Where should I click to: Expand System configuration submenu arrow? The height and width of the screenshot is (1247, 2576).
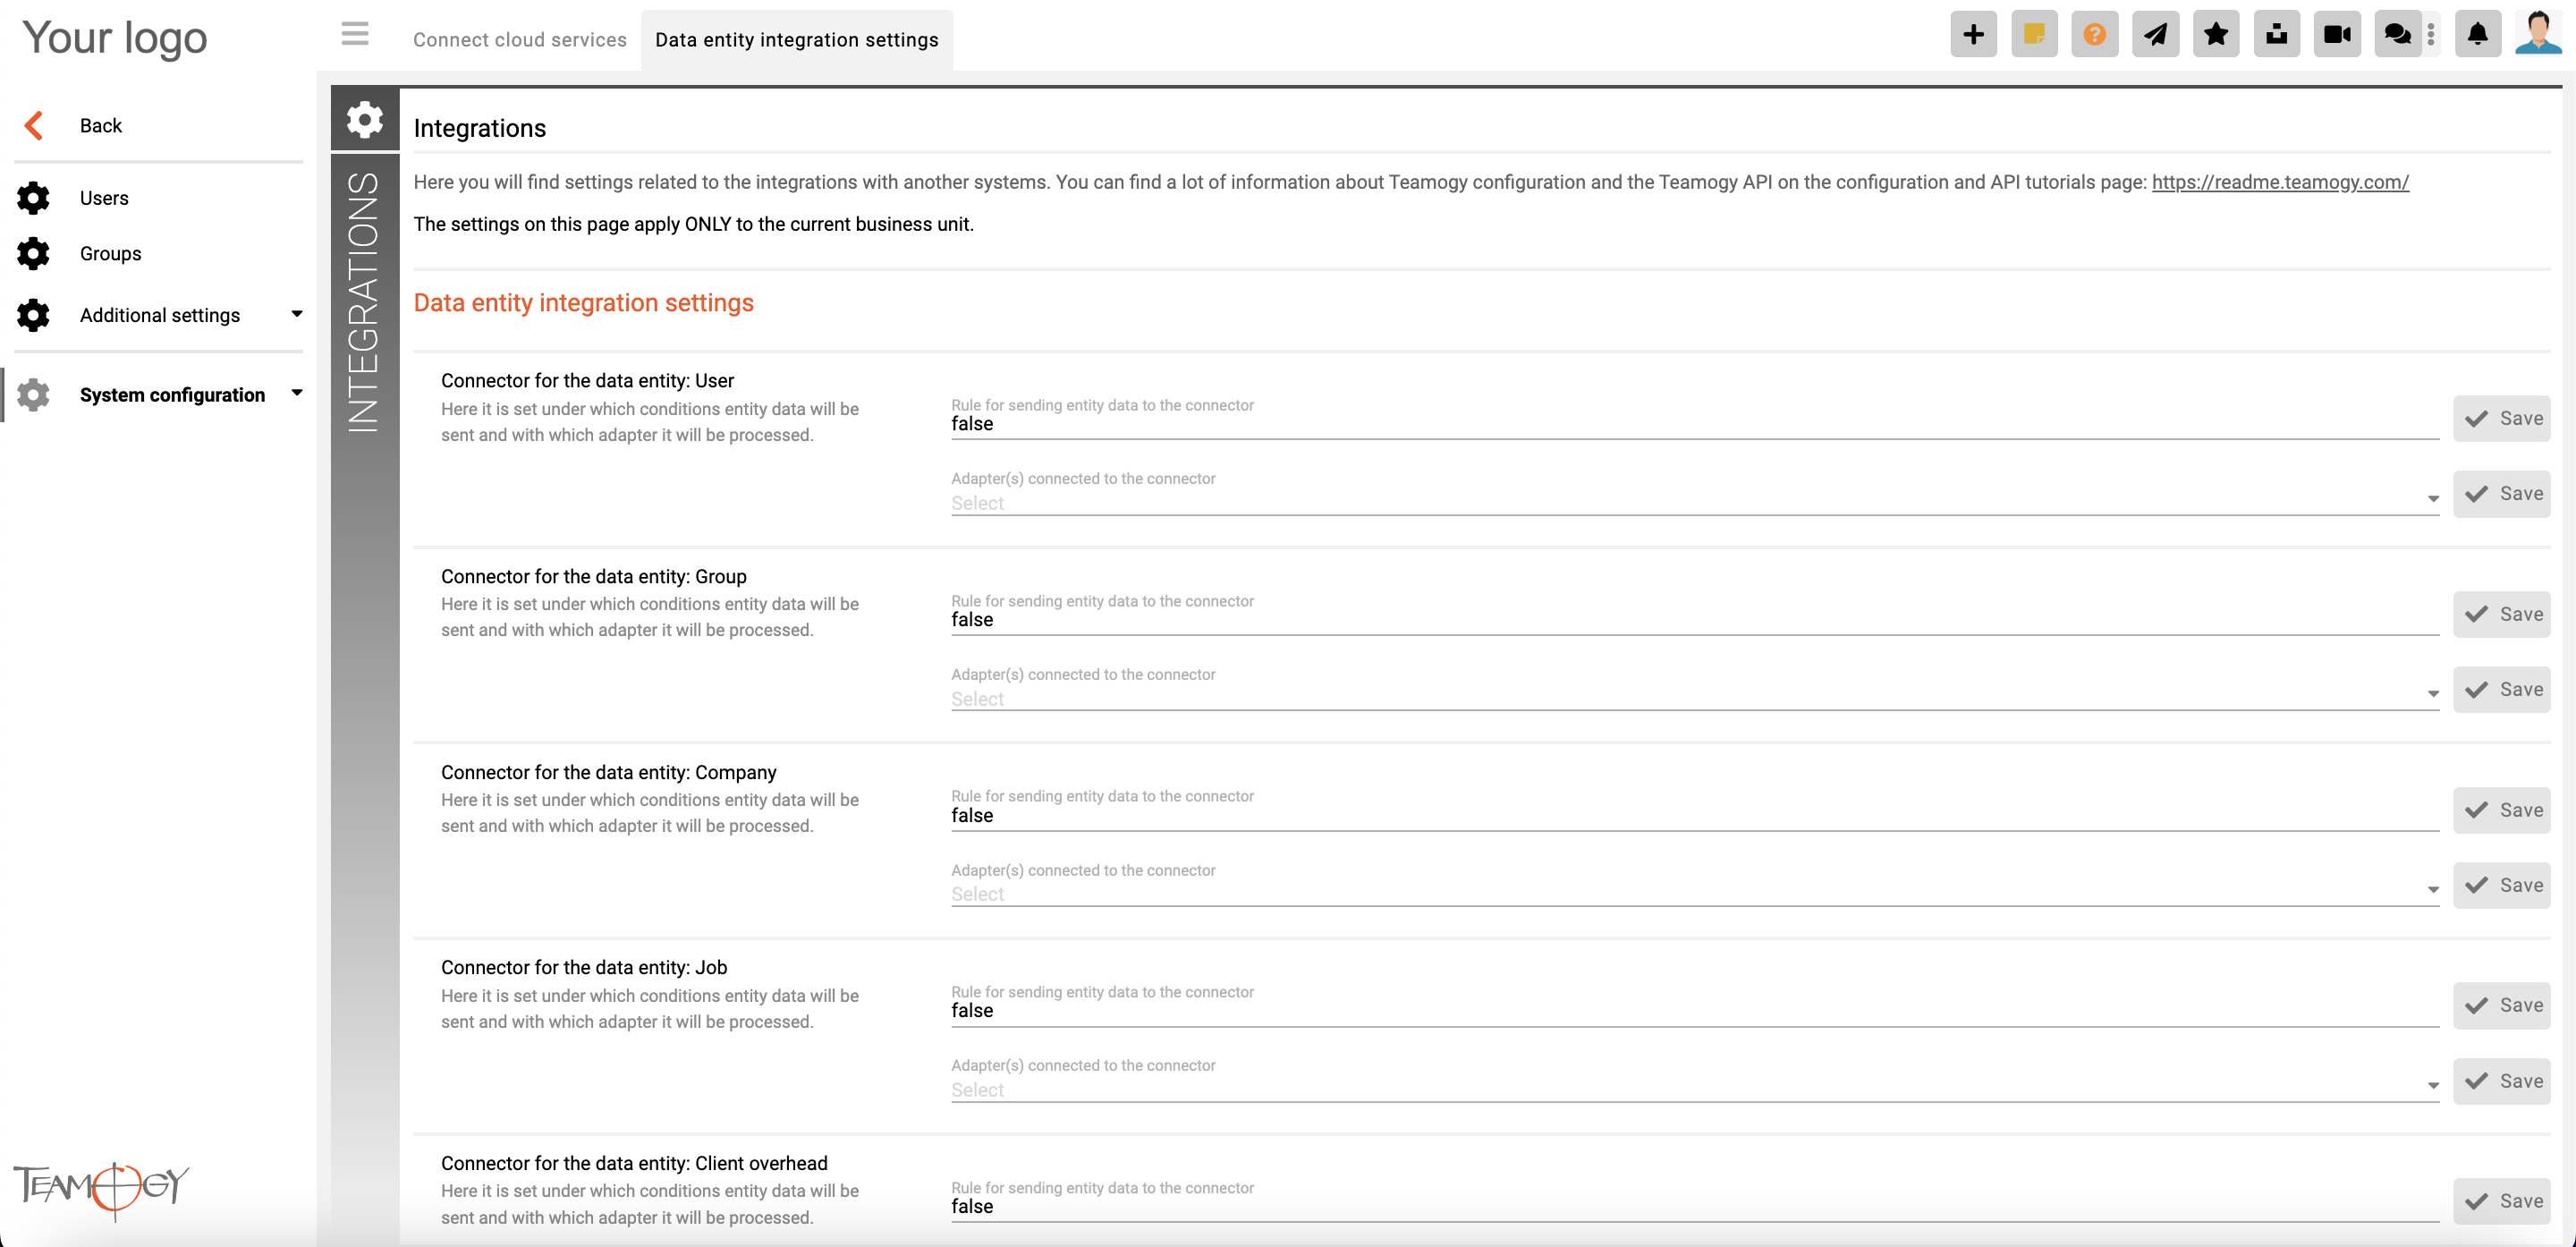pyautogui.click(x=296, y=393)
